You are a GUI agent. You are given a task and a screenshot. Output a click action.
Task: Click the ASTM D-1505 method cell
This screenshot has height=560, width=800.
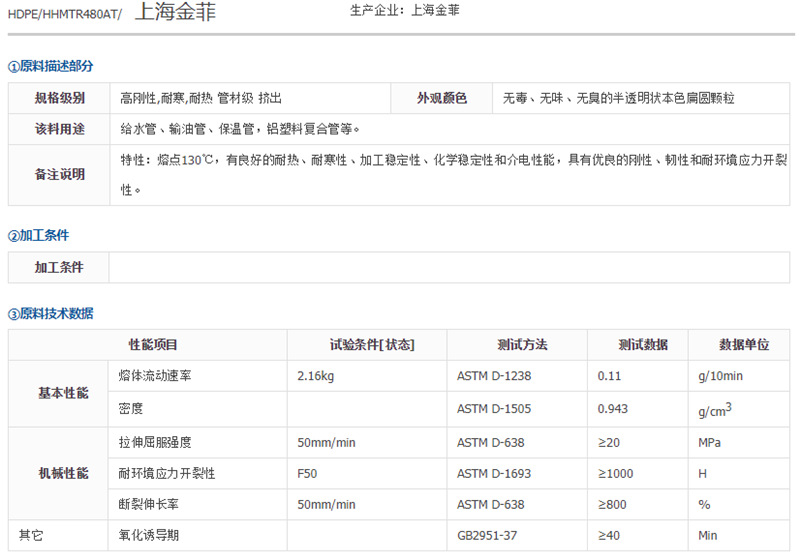coord(517,409)
